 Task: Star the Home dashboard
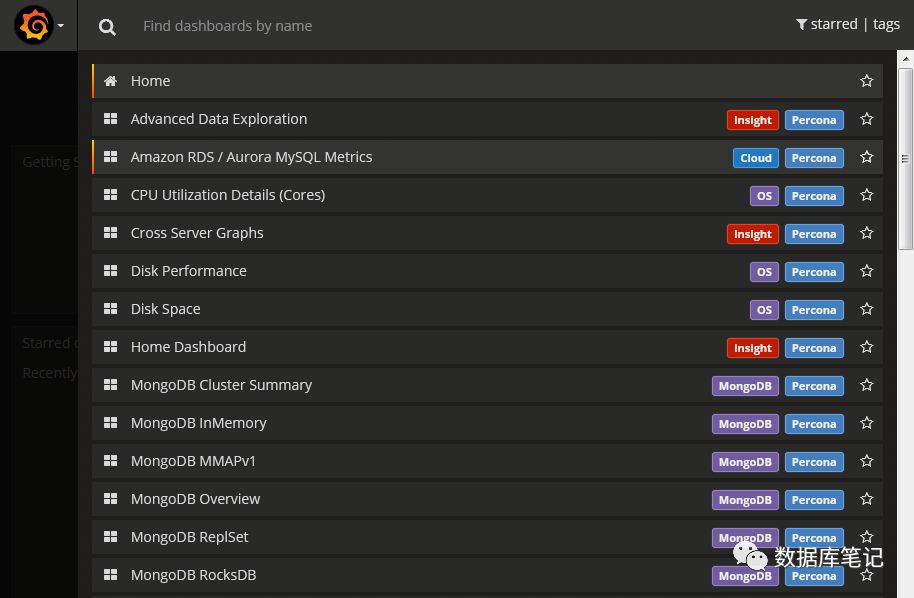pos(867,81)
